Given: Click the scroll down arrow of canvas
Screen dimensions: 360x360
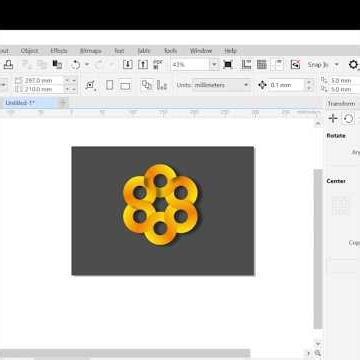Looking at the screenshot, I should (x=318, y=343).
